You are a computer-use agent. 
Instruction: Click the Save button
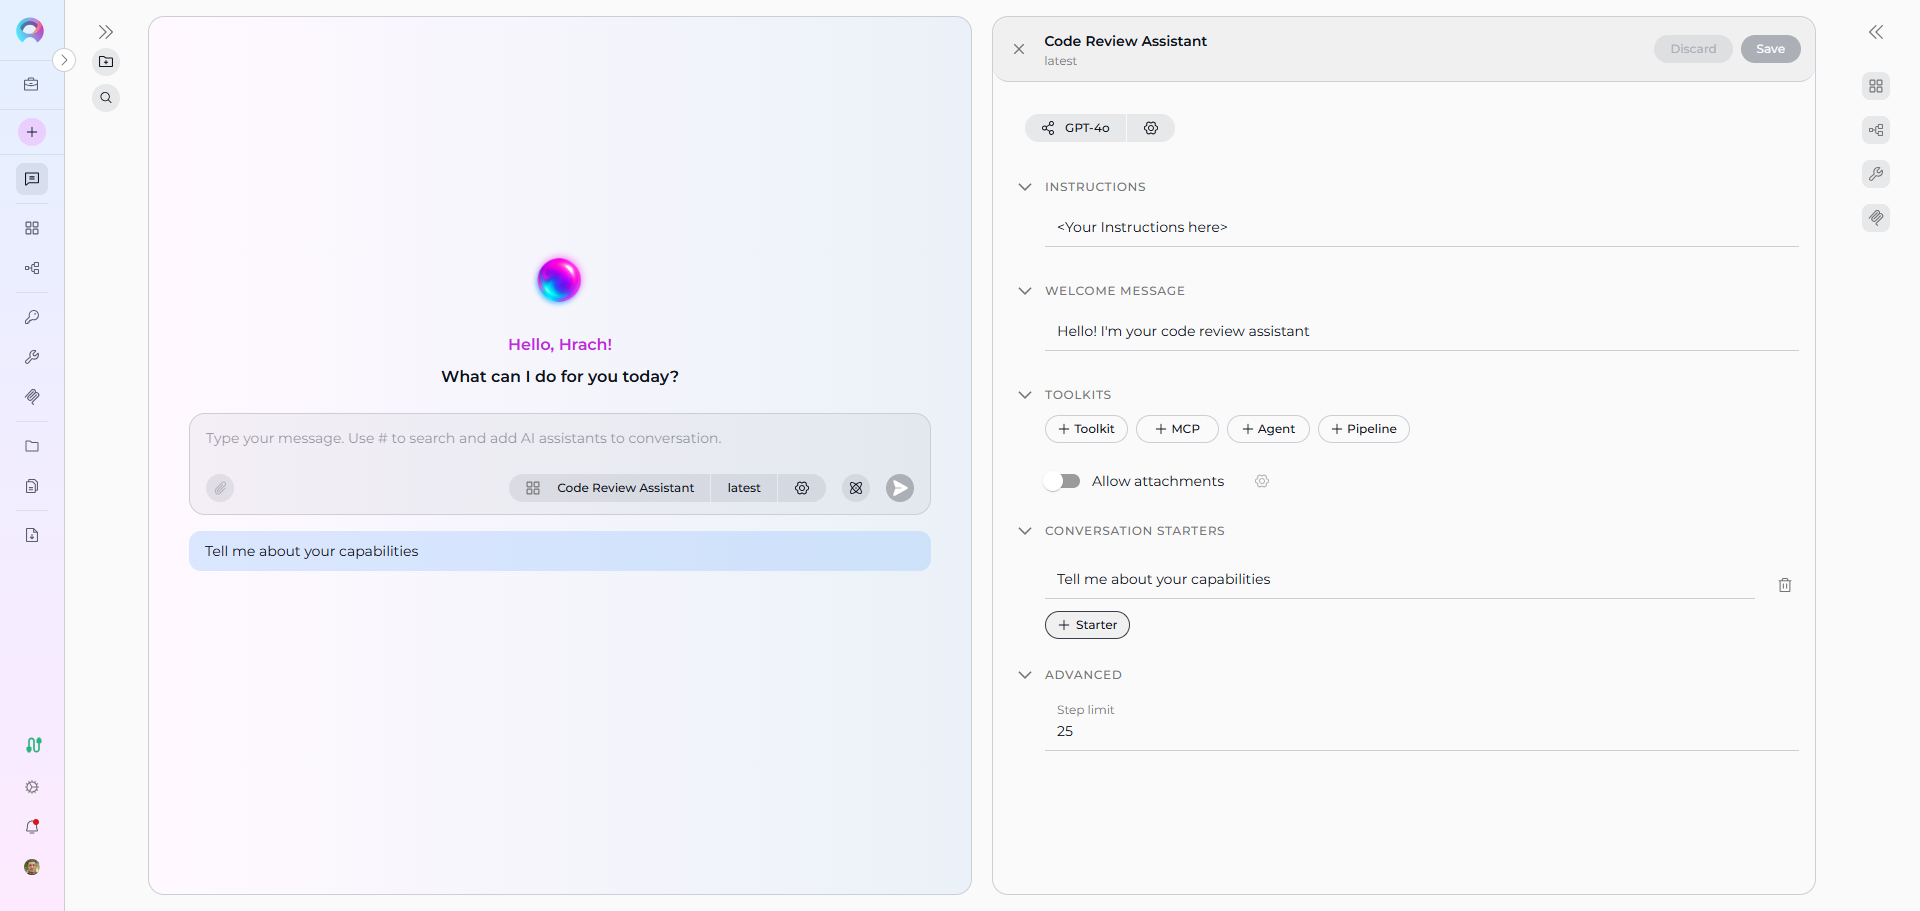pos(1770,49)
